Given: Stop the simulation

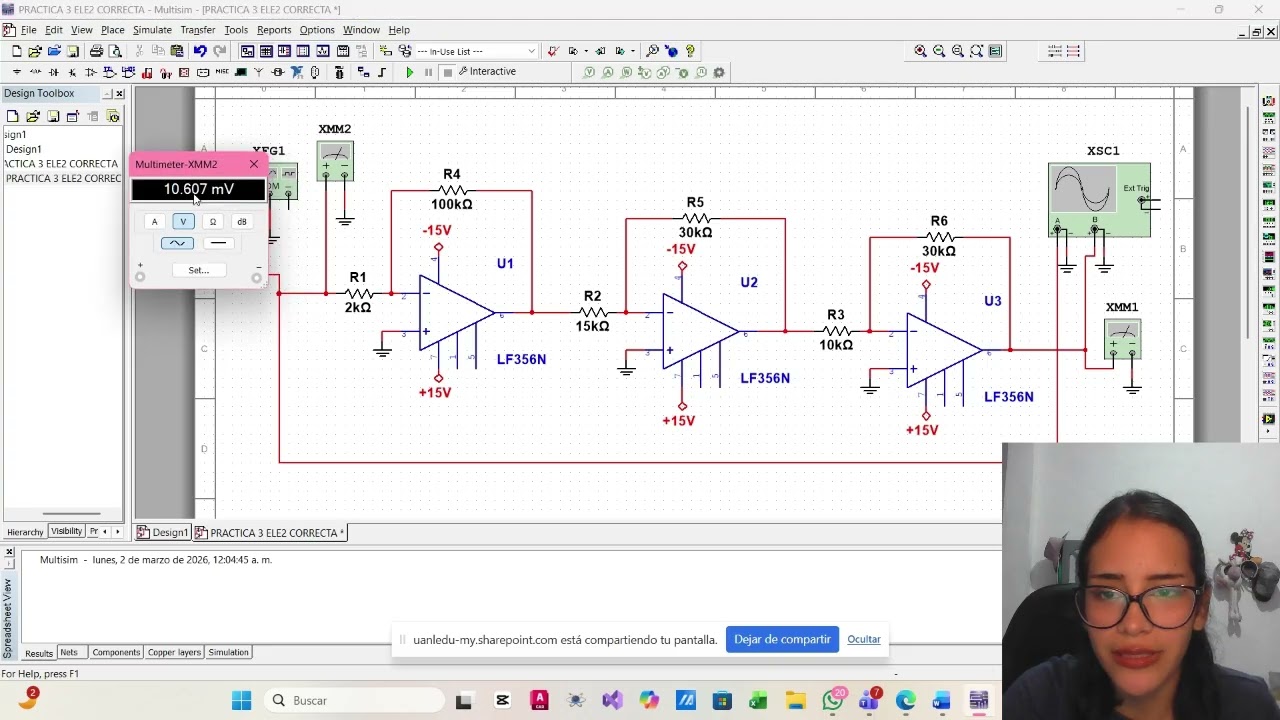Looking at the screenshot, I should (x=448, y=72).
